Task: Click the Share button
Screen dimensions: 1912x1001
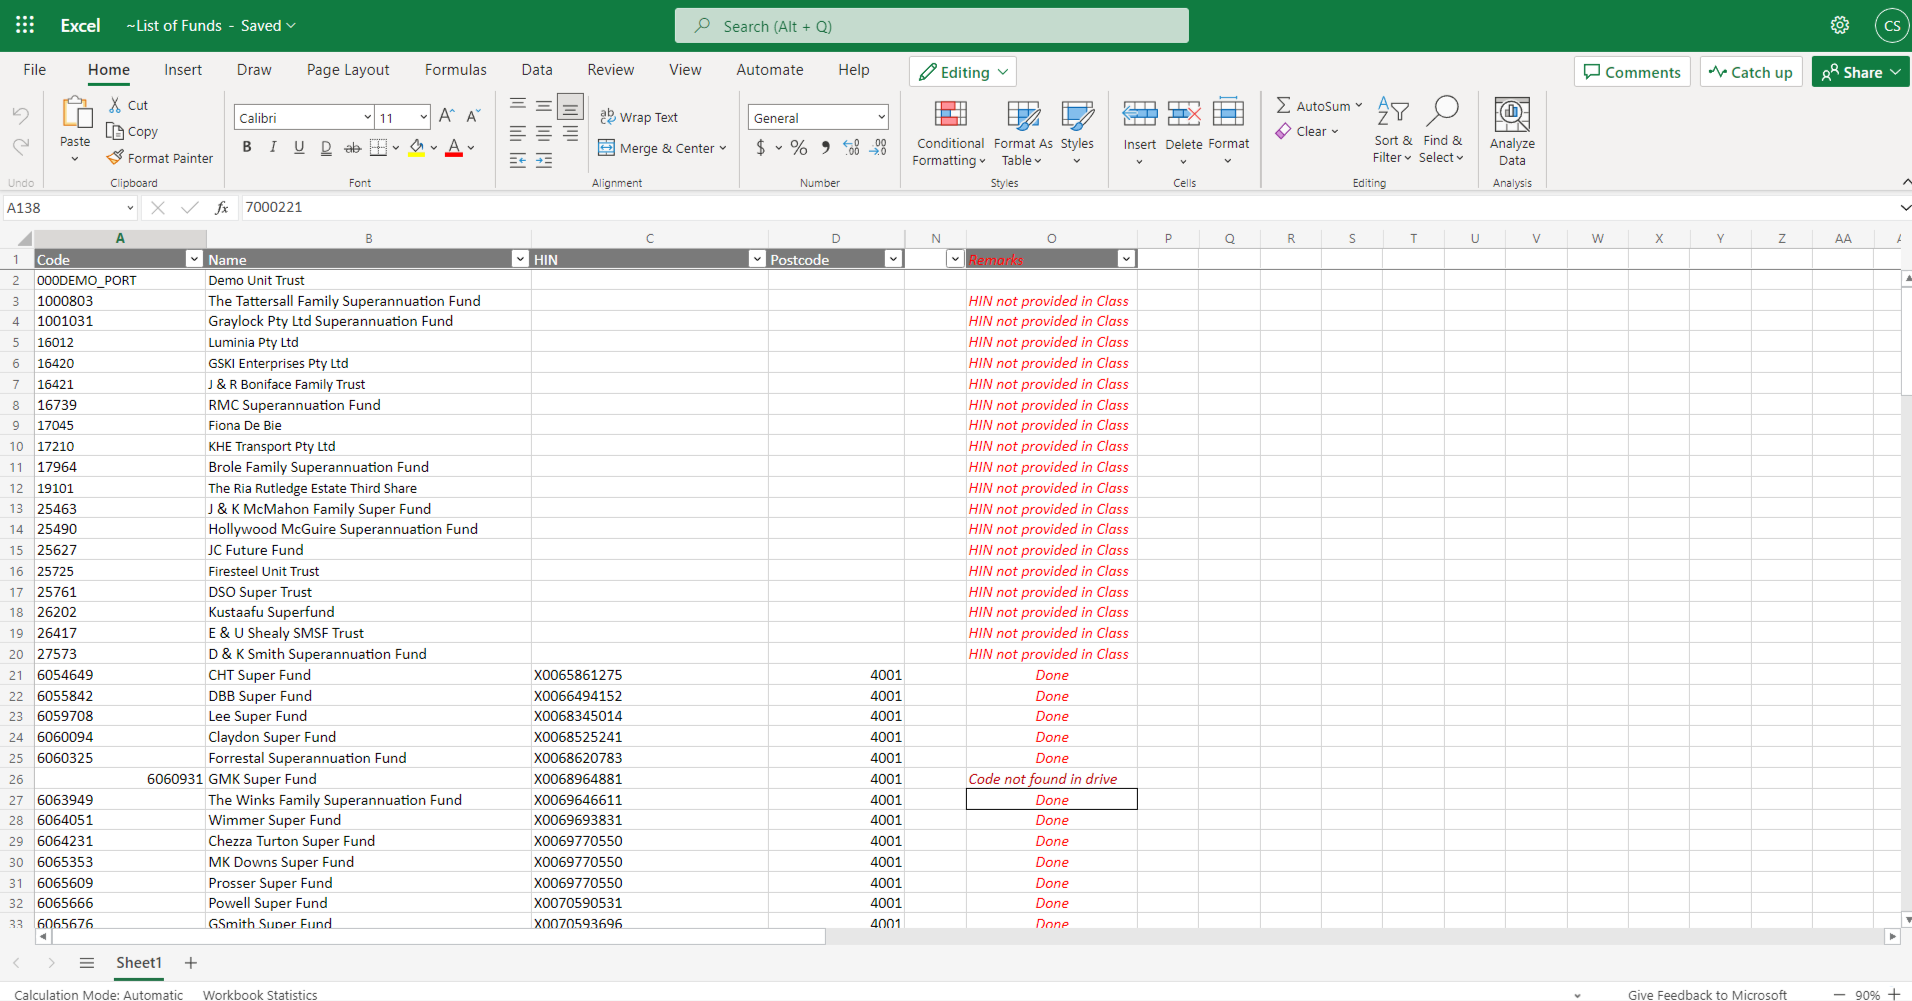Action: pyautogui.click(x=1852, y=72)
